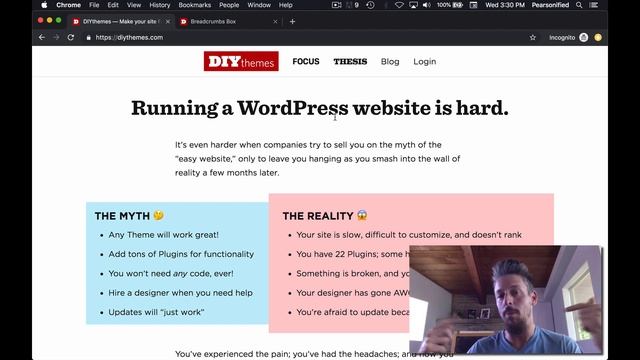Click the yellow circular toolbar icon
The image size is (640, 360).
coord(598,37)
